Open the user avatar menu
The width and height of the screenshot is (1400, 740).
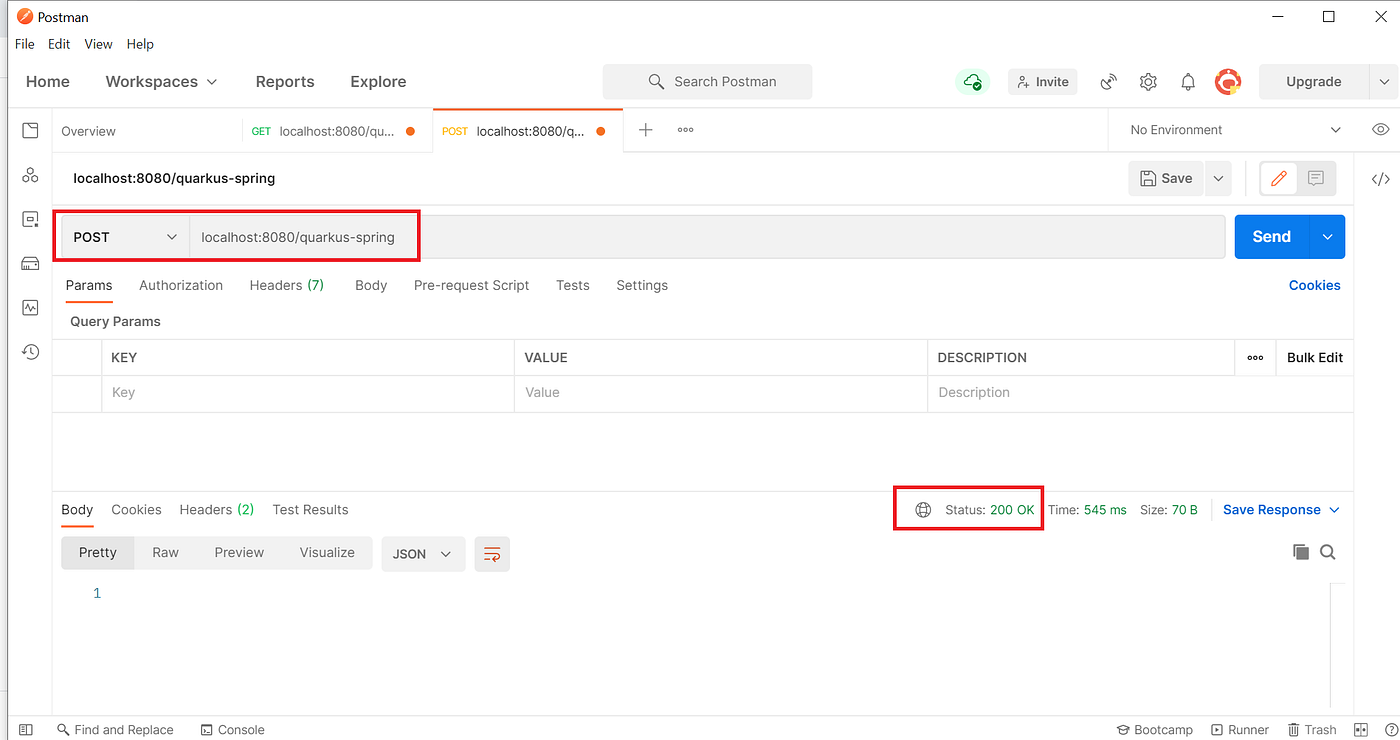tap(1228, 82)
